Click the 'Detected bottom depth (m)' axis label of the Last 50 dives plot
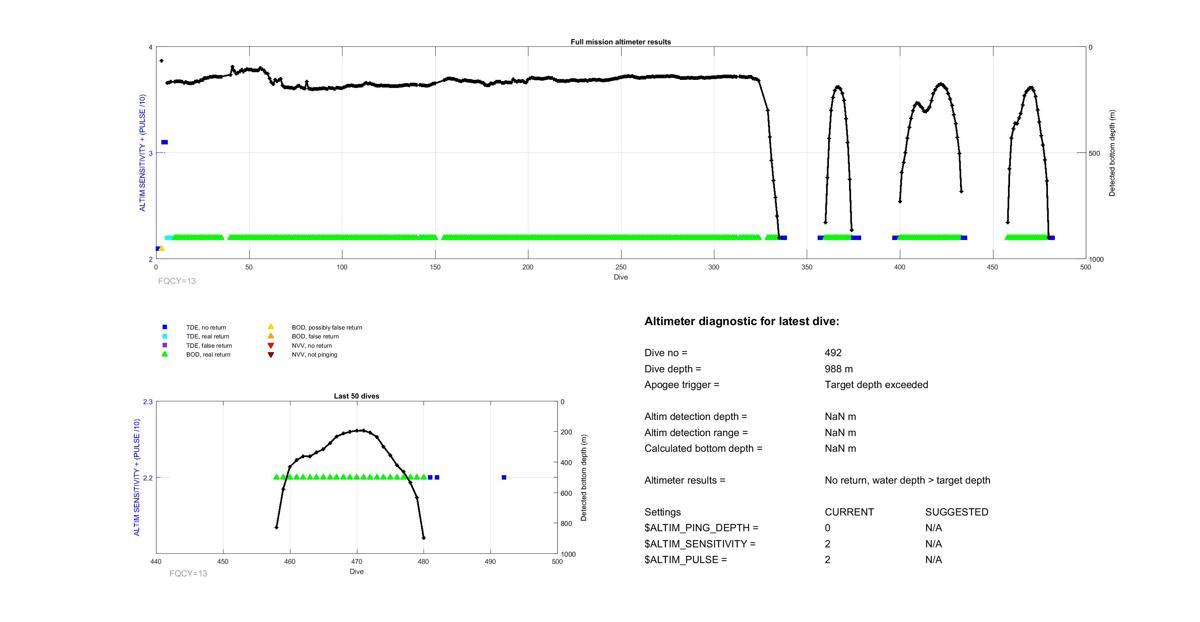The image size is (1200, 622). [x=583, y=478]
